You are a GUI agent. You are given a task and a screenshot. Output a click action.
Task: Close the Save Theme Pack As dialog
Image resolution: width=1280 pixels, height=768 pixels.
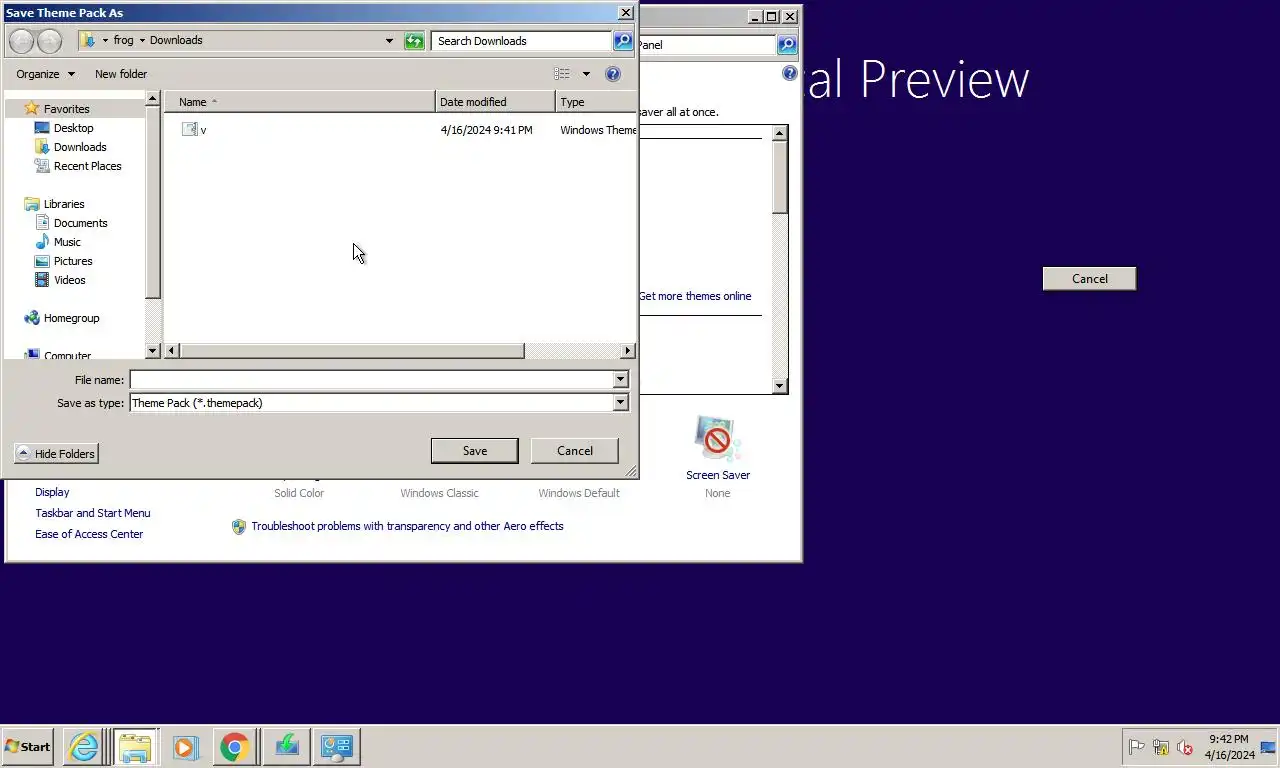(625, 13)
